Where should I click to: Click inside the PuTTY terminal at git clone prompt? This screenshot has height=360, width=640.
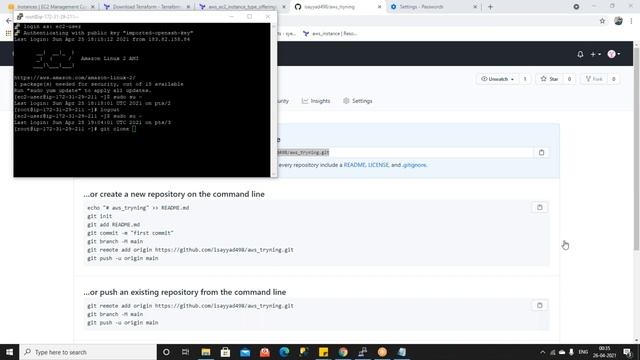pos(134,129)
